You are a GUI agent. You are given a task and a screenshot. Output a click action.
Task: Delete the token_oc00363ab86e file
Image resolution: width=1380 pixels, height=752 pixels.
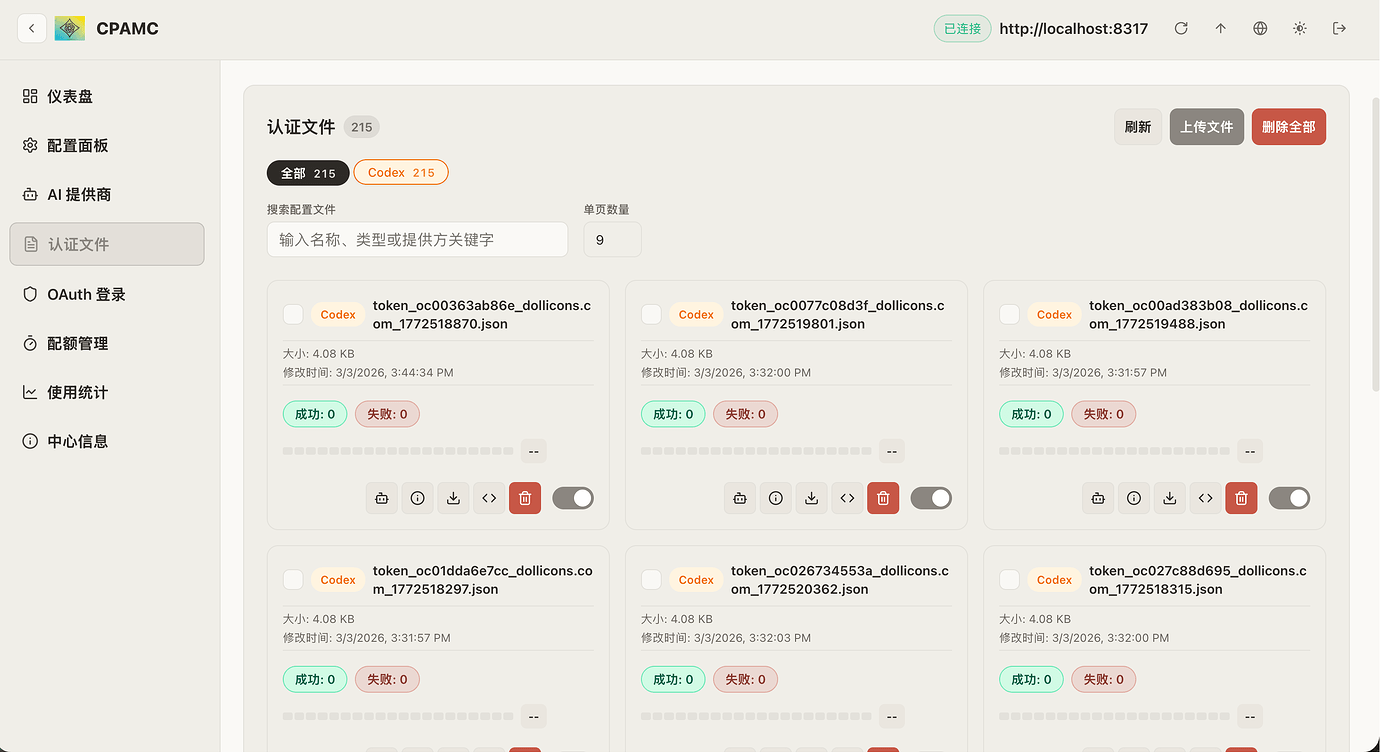[525, 498]
